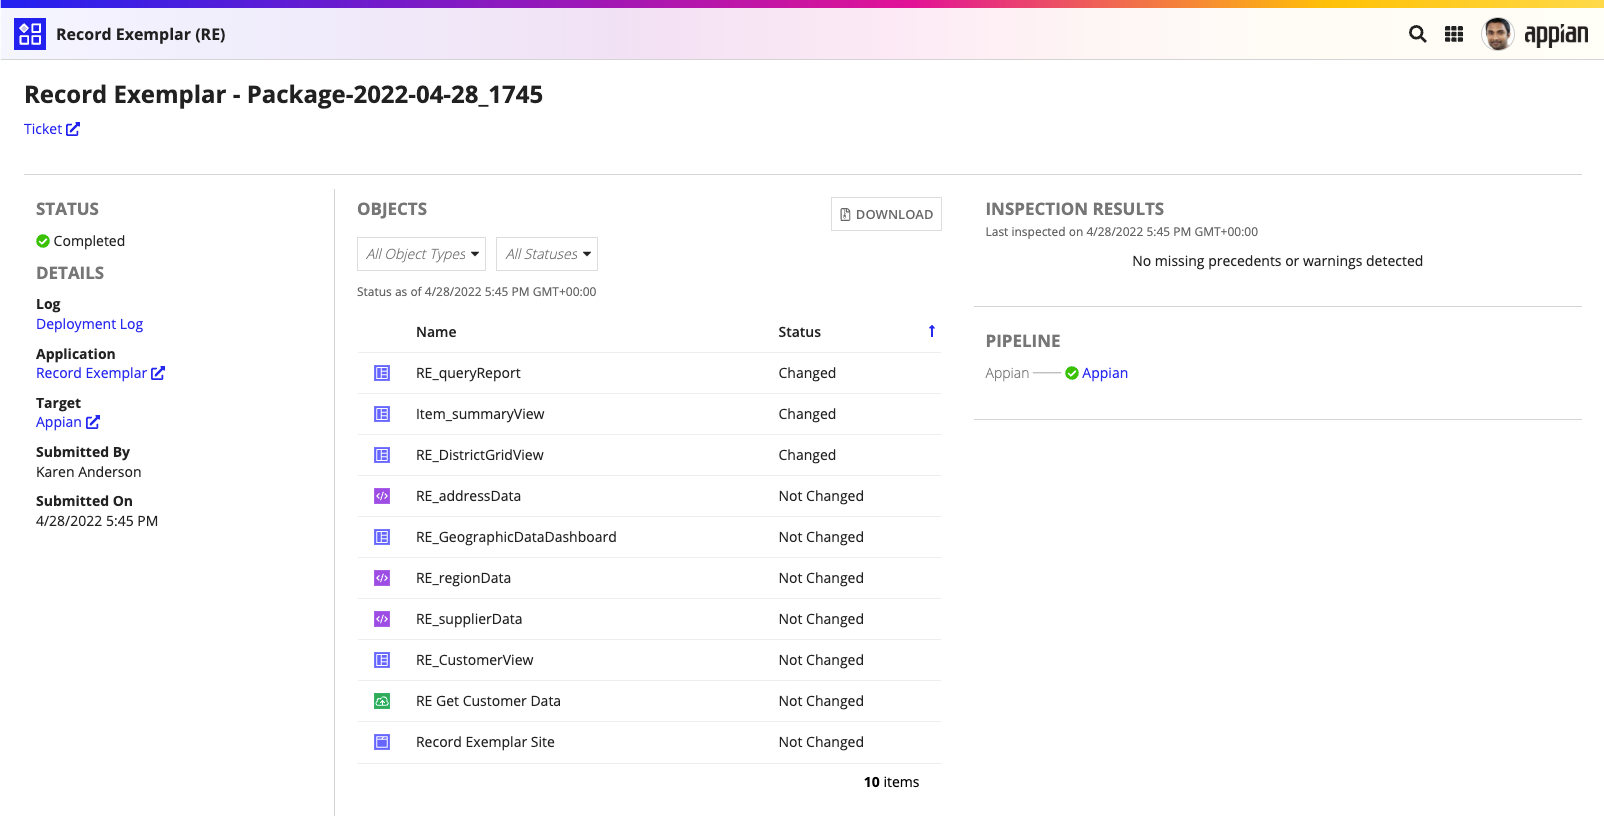The width and height of the screenshot is (1604, 816).
Task: Open the search magnifier icon
Action: pyautogui.click(x=1417, y=34)
